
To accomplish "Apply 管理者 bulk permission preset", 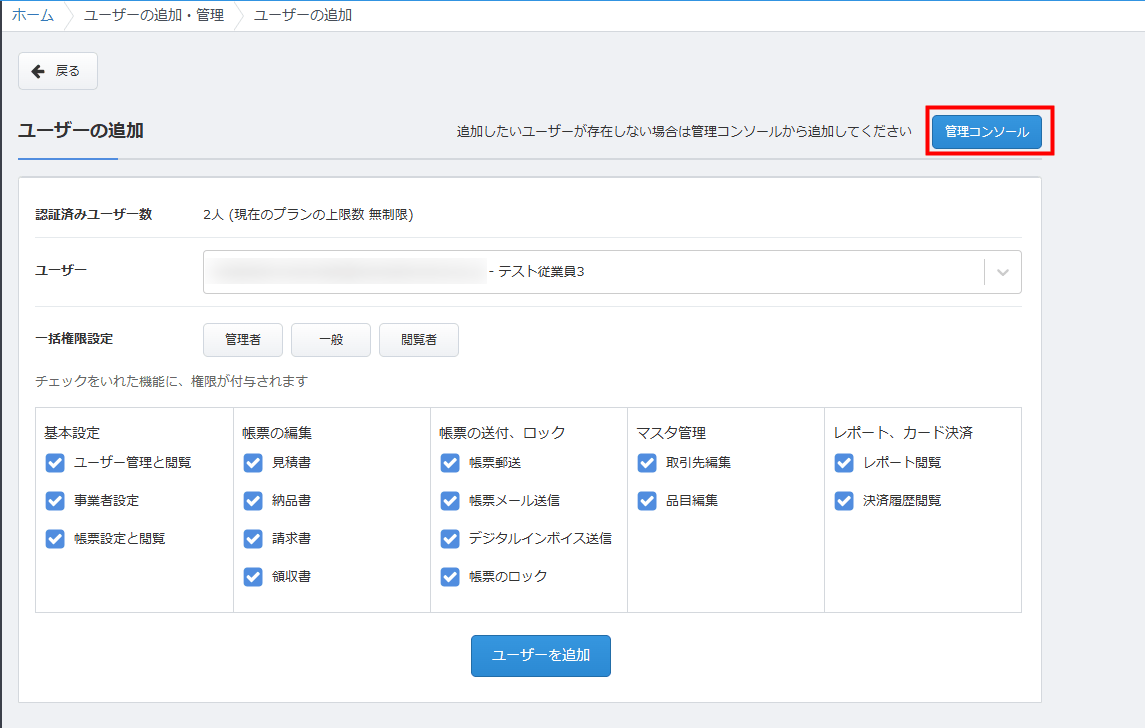I will point(243,340).
